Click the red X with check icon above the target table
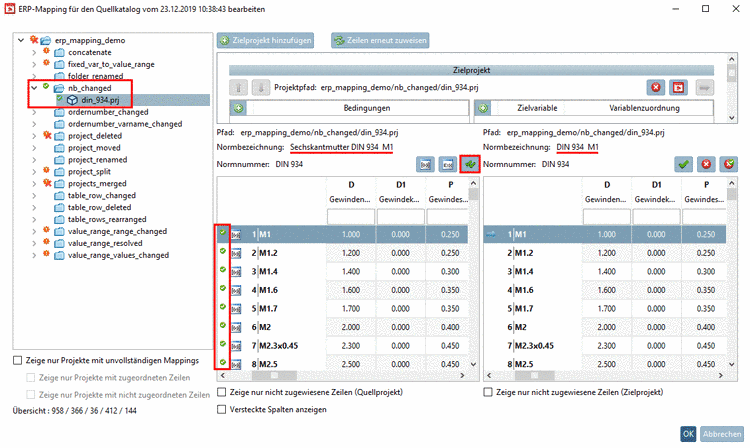Image resolution: width=750 pixels, height=448 pixels. coord(728,164)
